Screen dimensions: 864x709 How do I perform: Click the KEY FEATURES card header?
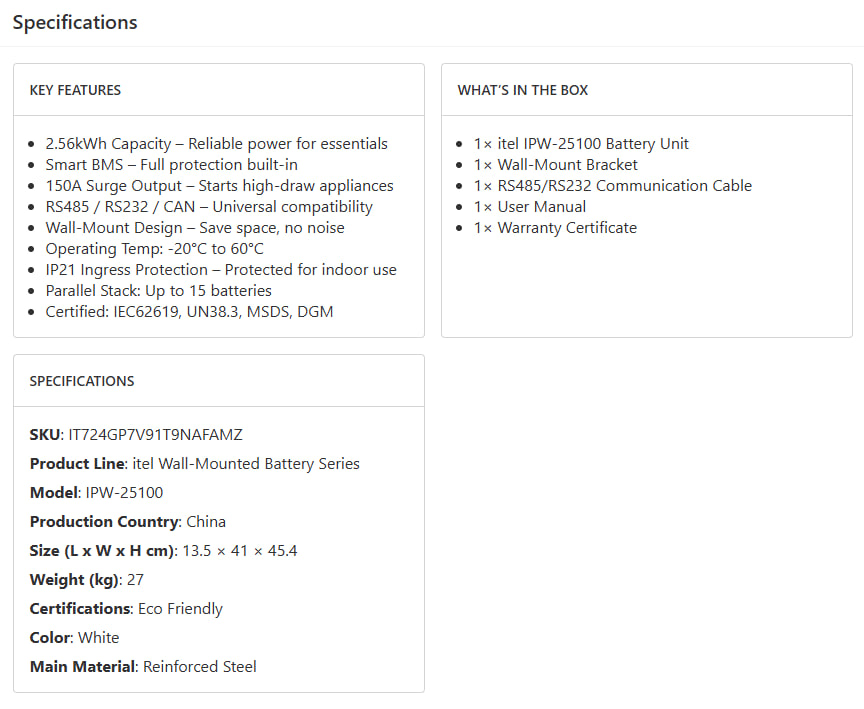pyautogui.click(x=75, y=90)
